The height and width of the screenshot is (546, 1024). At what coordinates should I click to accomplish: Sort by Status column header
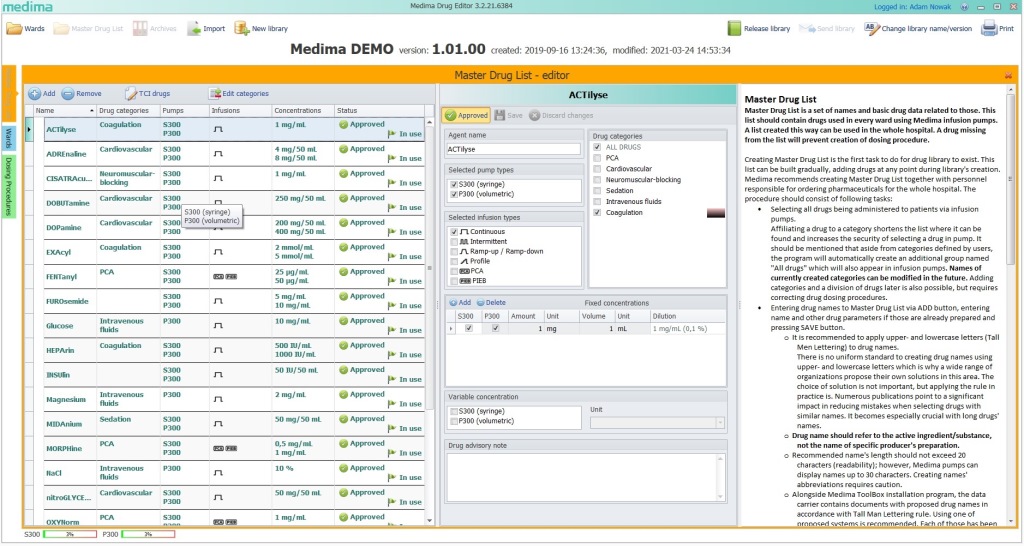click(379, 110)
